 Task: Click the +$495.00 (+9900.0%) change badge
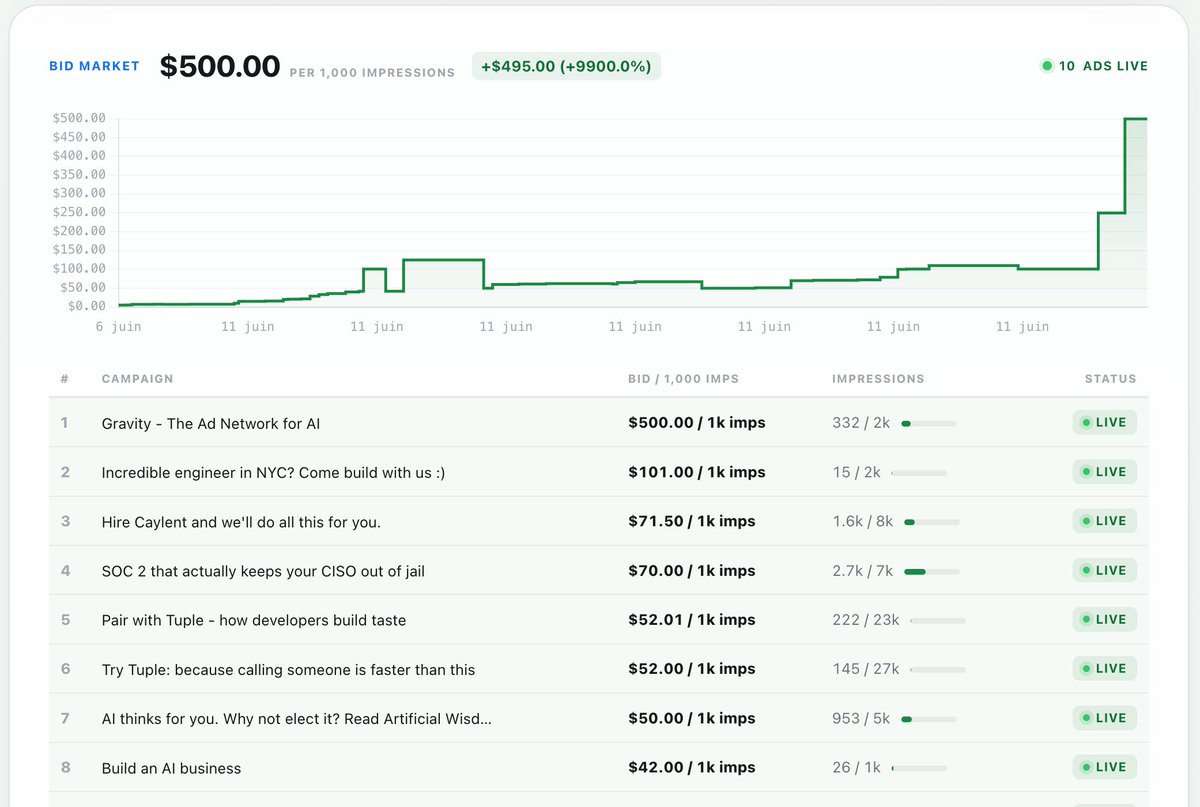566,67
